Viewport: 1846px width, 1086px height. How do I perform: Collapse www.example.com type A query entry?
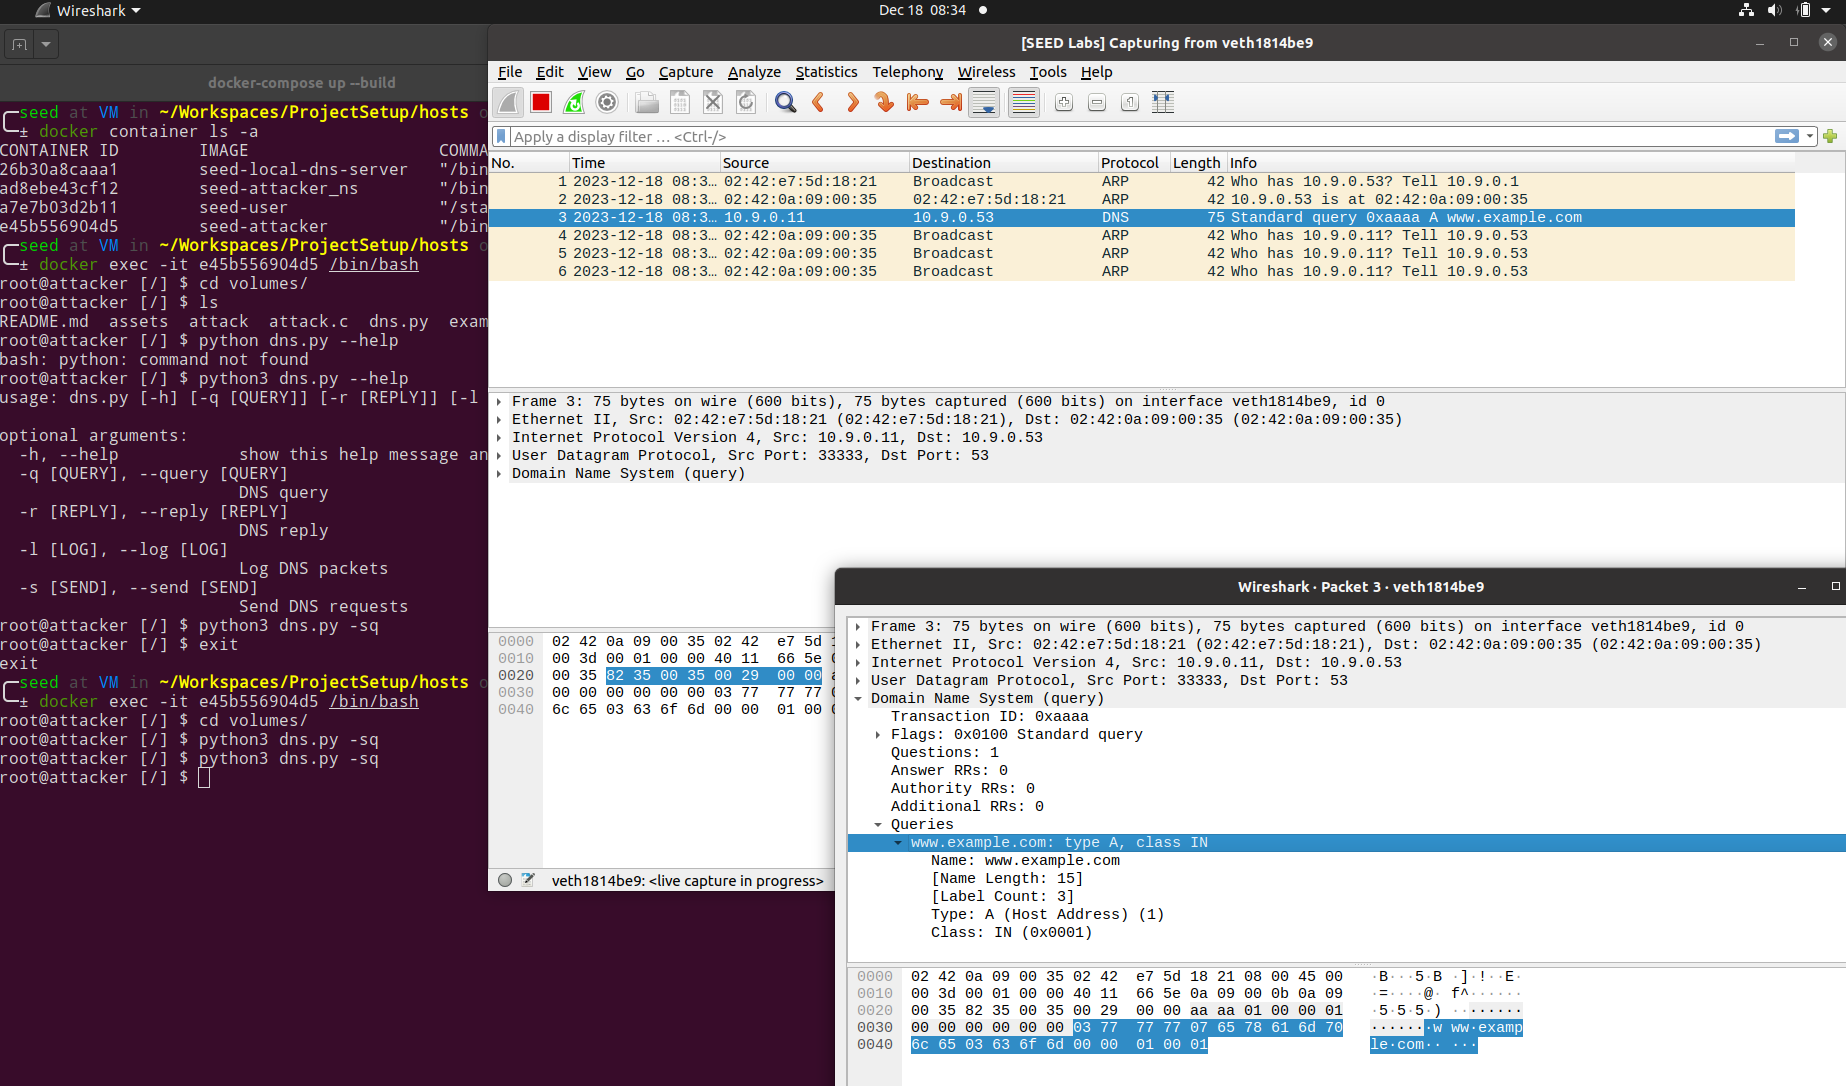(898, 842)
